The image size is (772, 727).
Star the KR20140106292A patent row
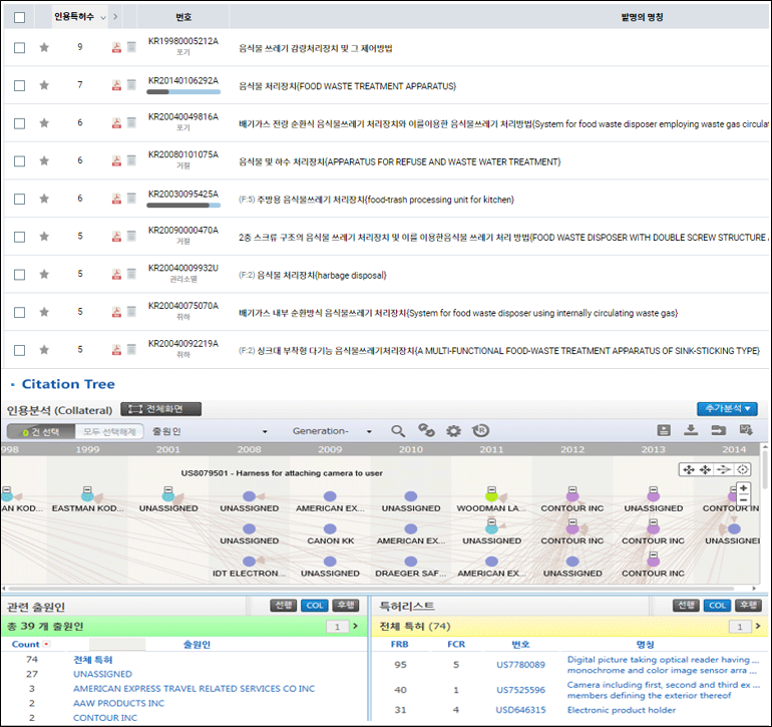click(x=44, y=86)
